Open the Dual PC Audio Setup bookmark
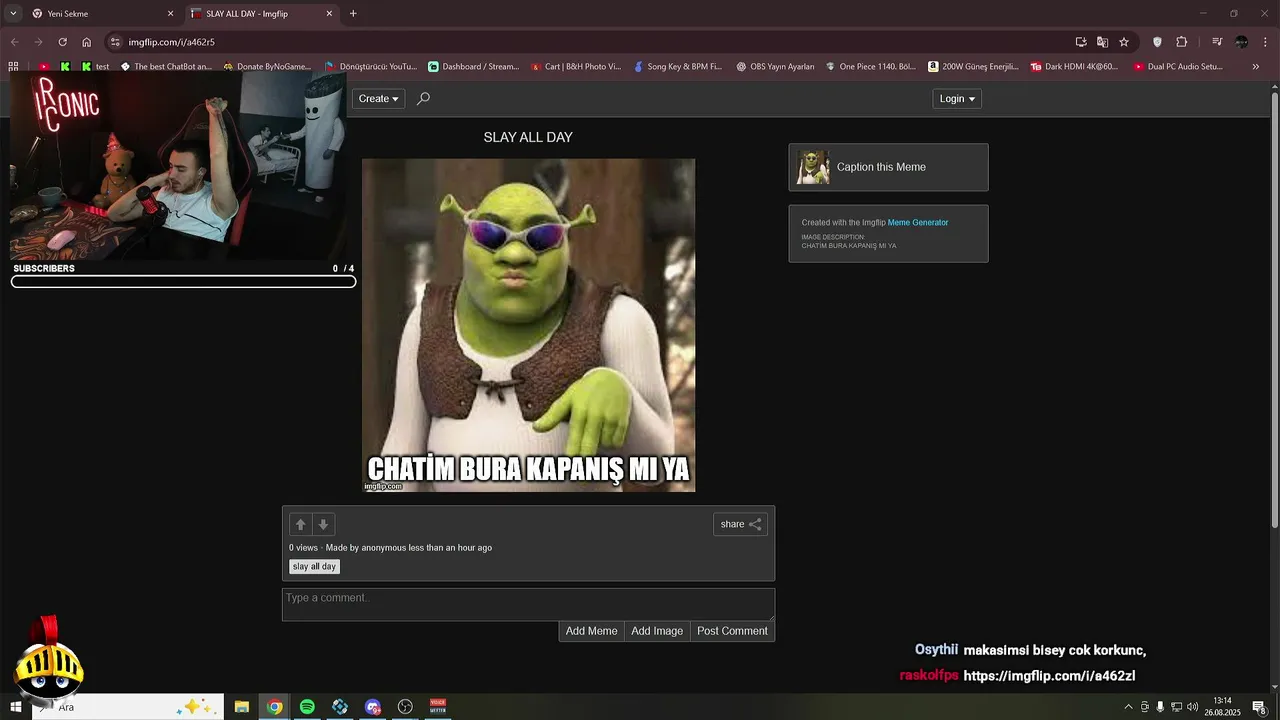 [1178, 67]
